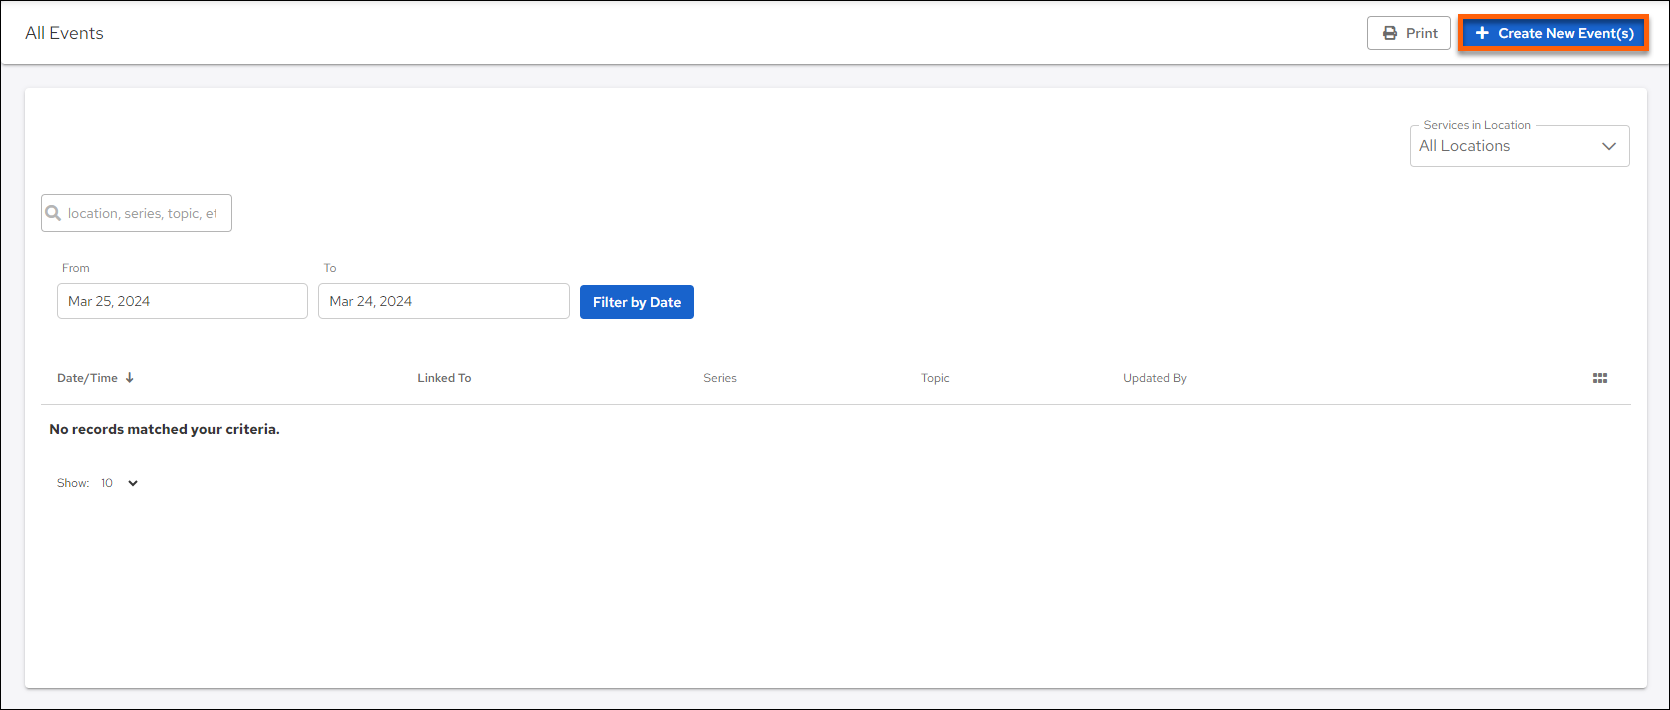Click the To date field
The image size is (1670, 710).
click(x=443, y=301)
